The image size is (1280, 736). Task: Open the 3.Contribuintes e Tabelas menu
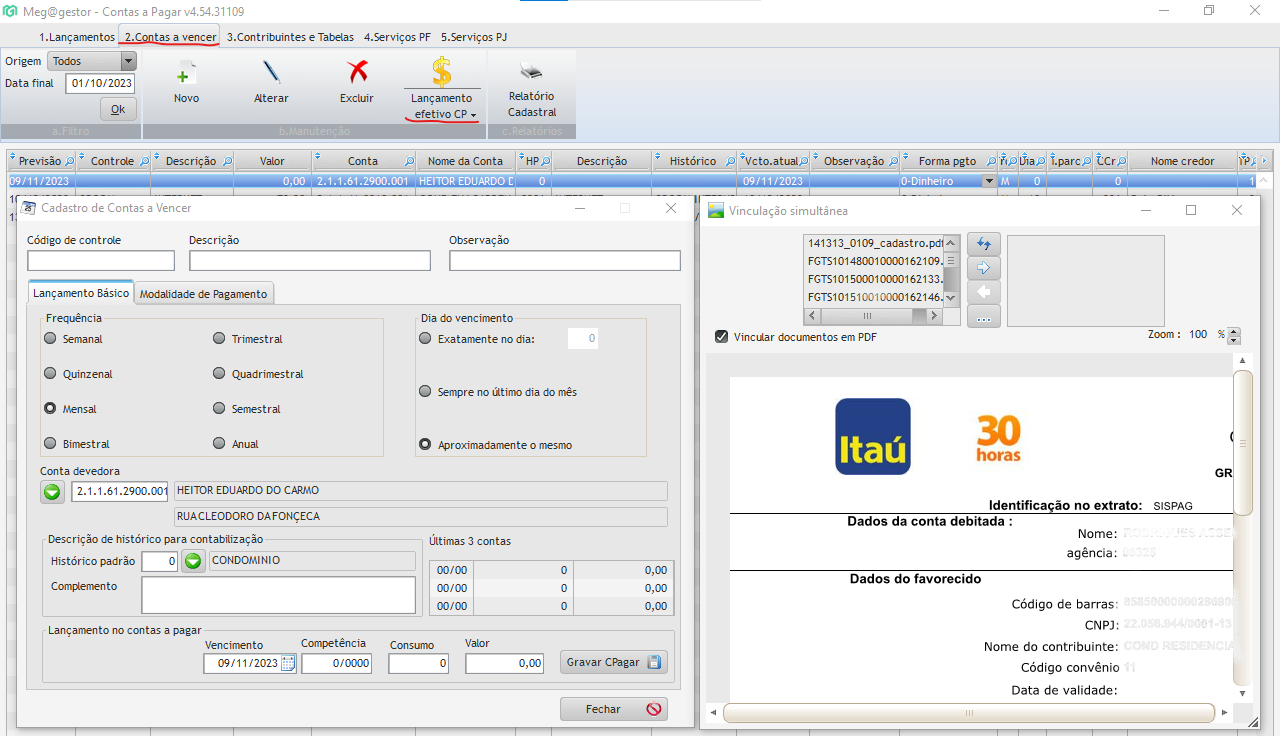[290, 37]
